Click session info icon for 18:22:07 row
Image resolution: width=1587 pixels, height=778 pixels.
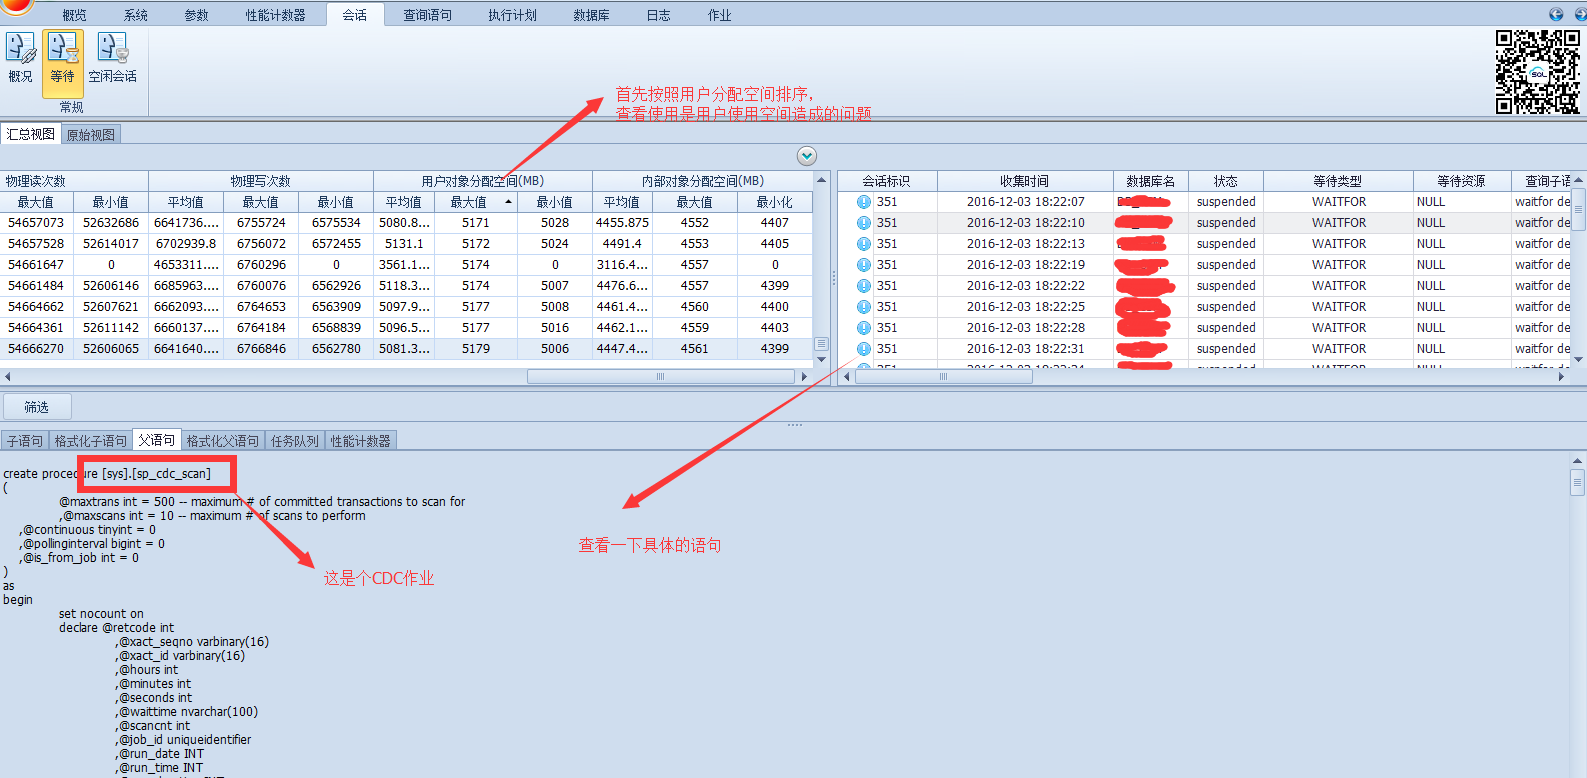click(864, 202)
